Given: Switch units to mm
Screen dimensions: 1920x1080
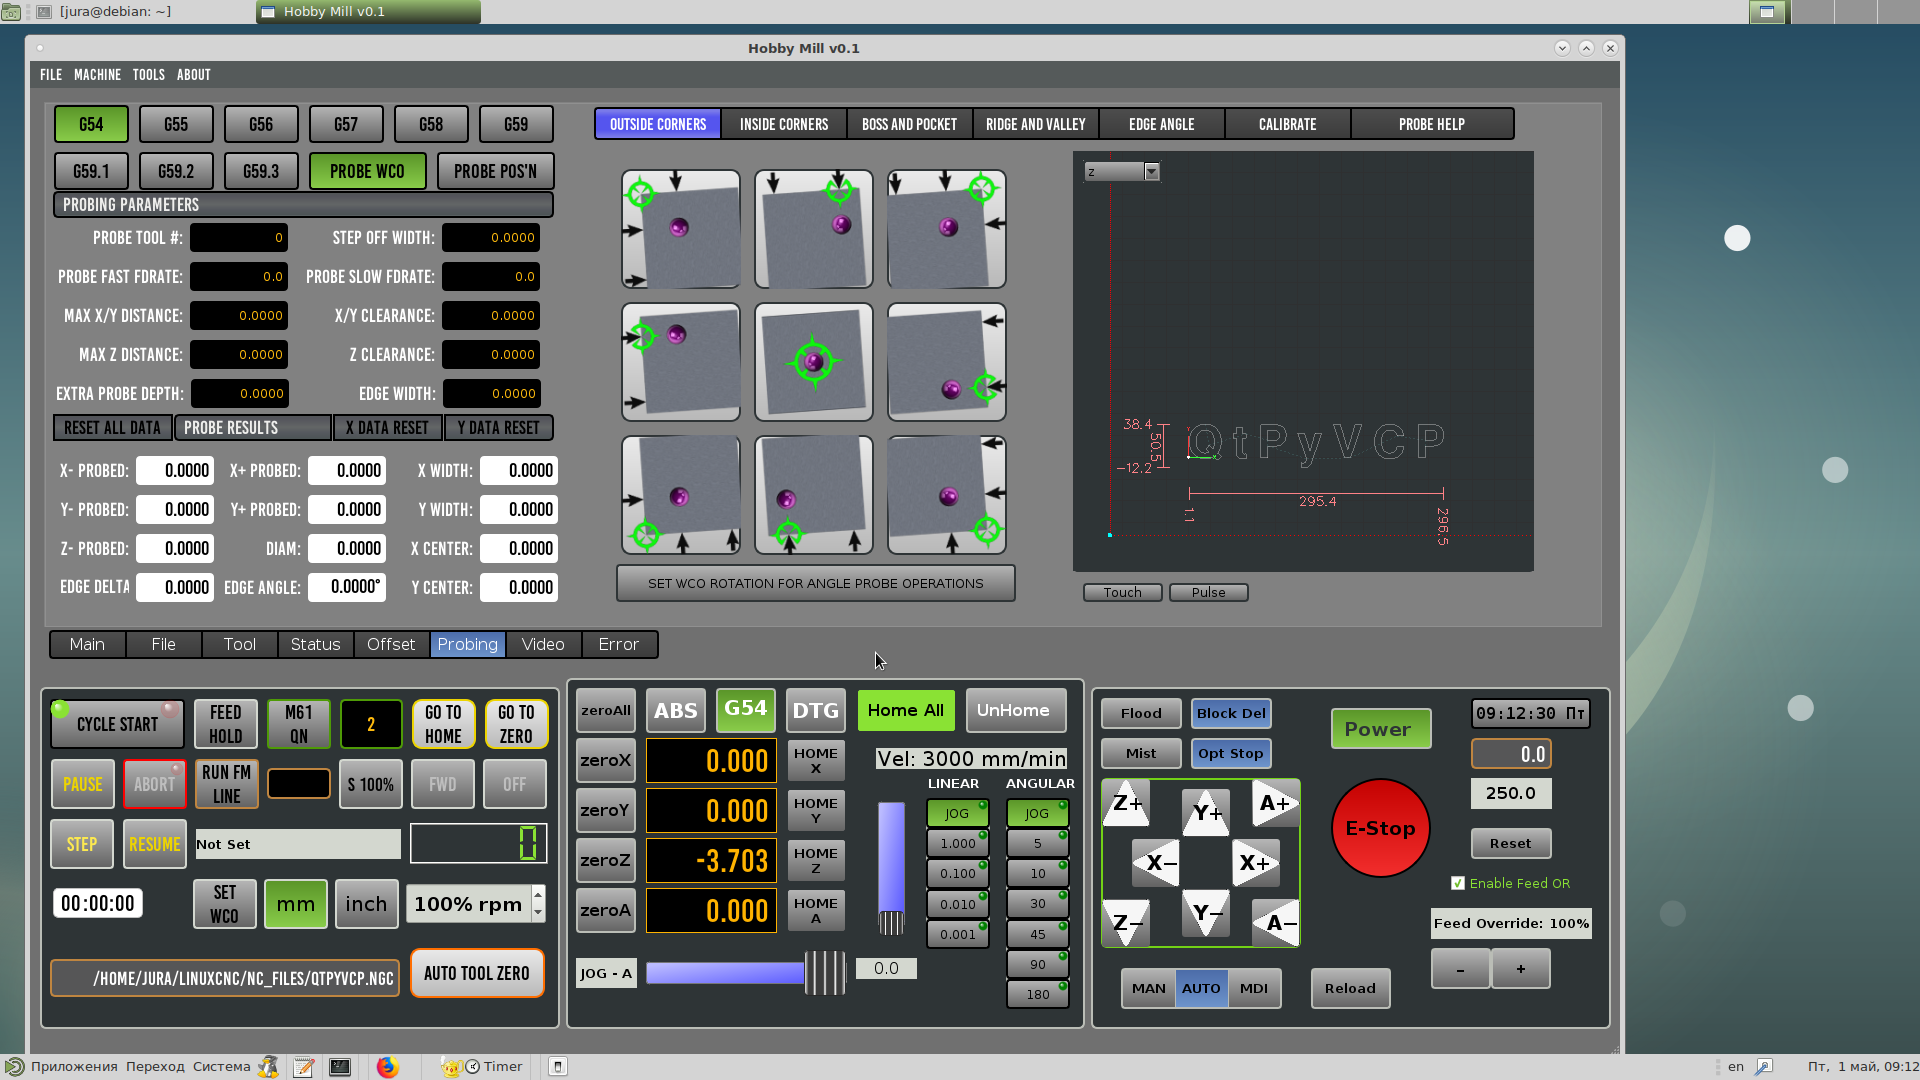Looking at the screenshot, I should click(x=296, y=904).
